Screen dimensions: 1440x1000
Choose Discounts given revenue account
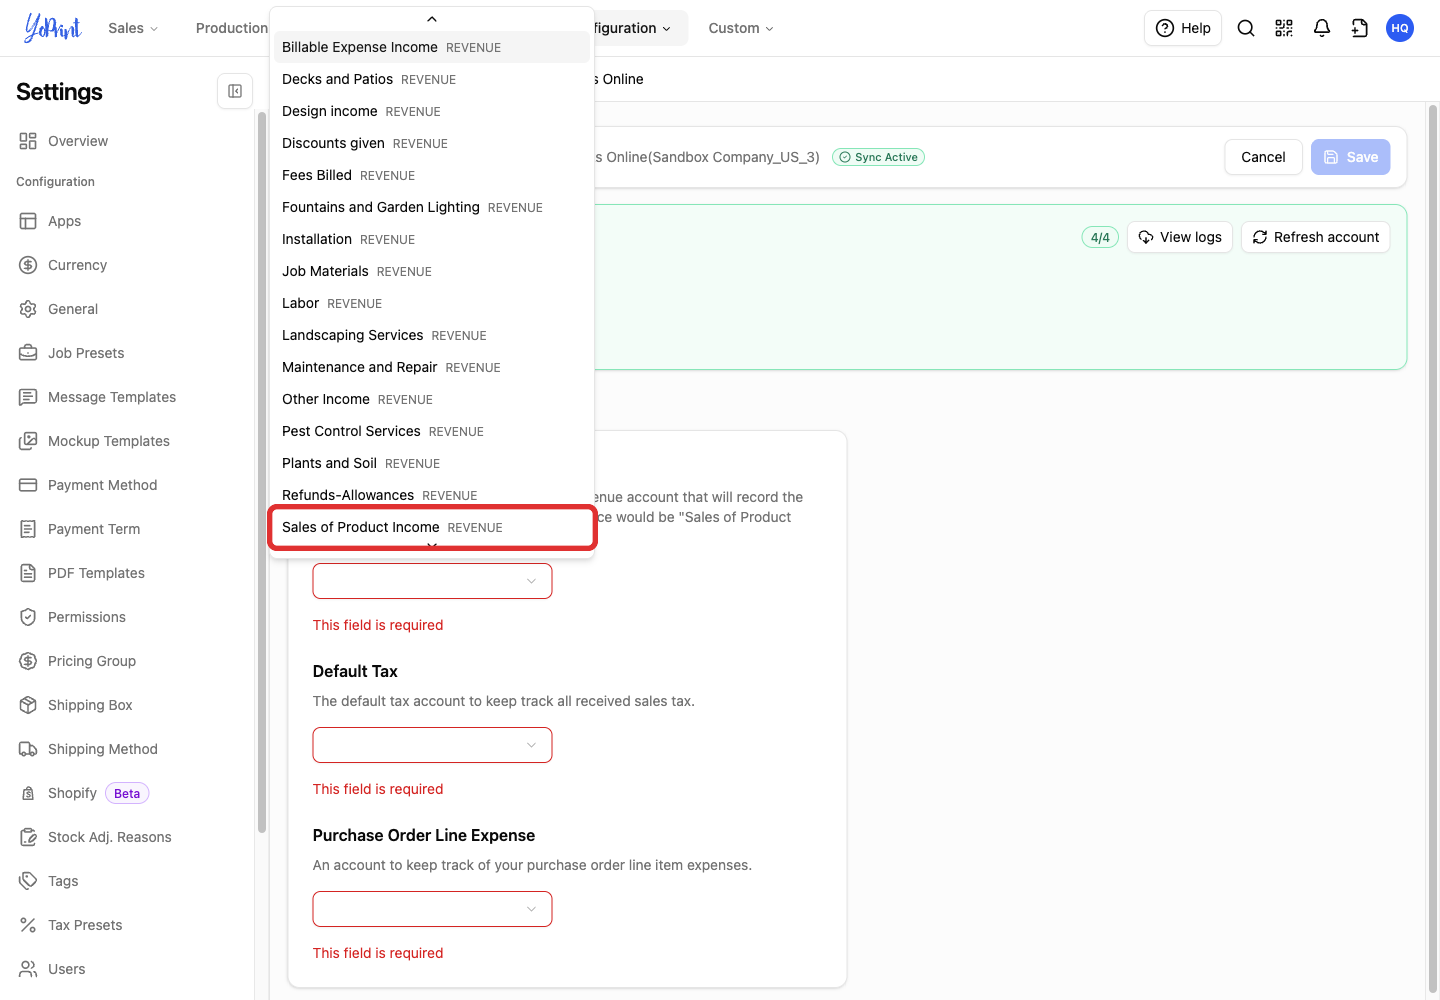[x=432, y=143]
